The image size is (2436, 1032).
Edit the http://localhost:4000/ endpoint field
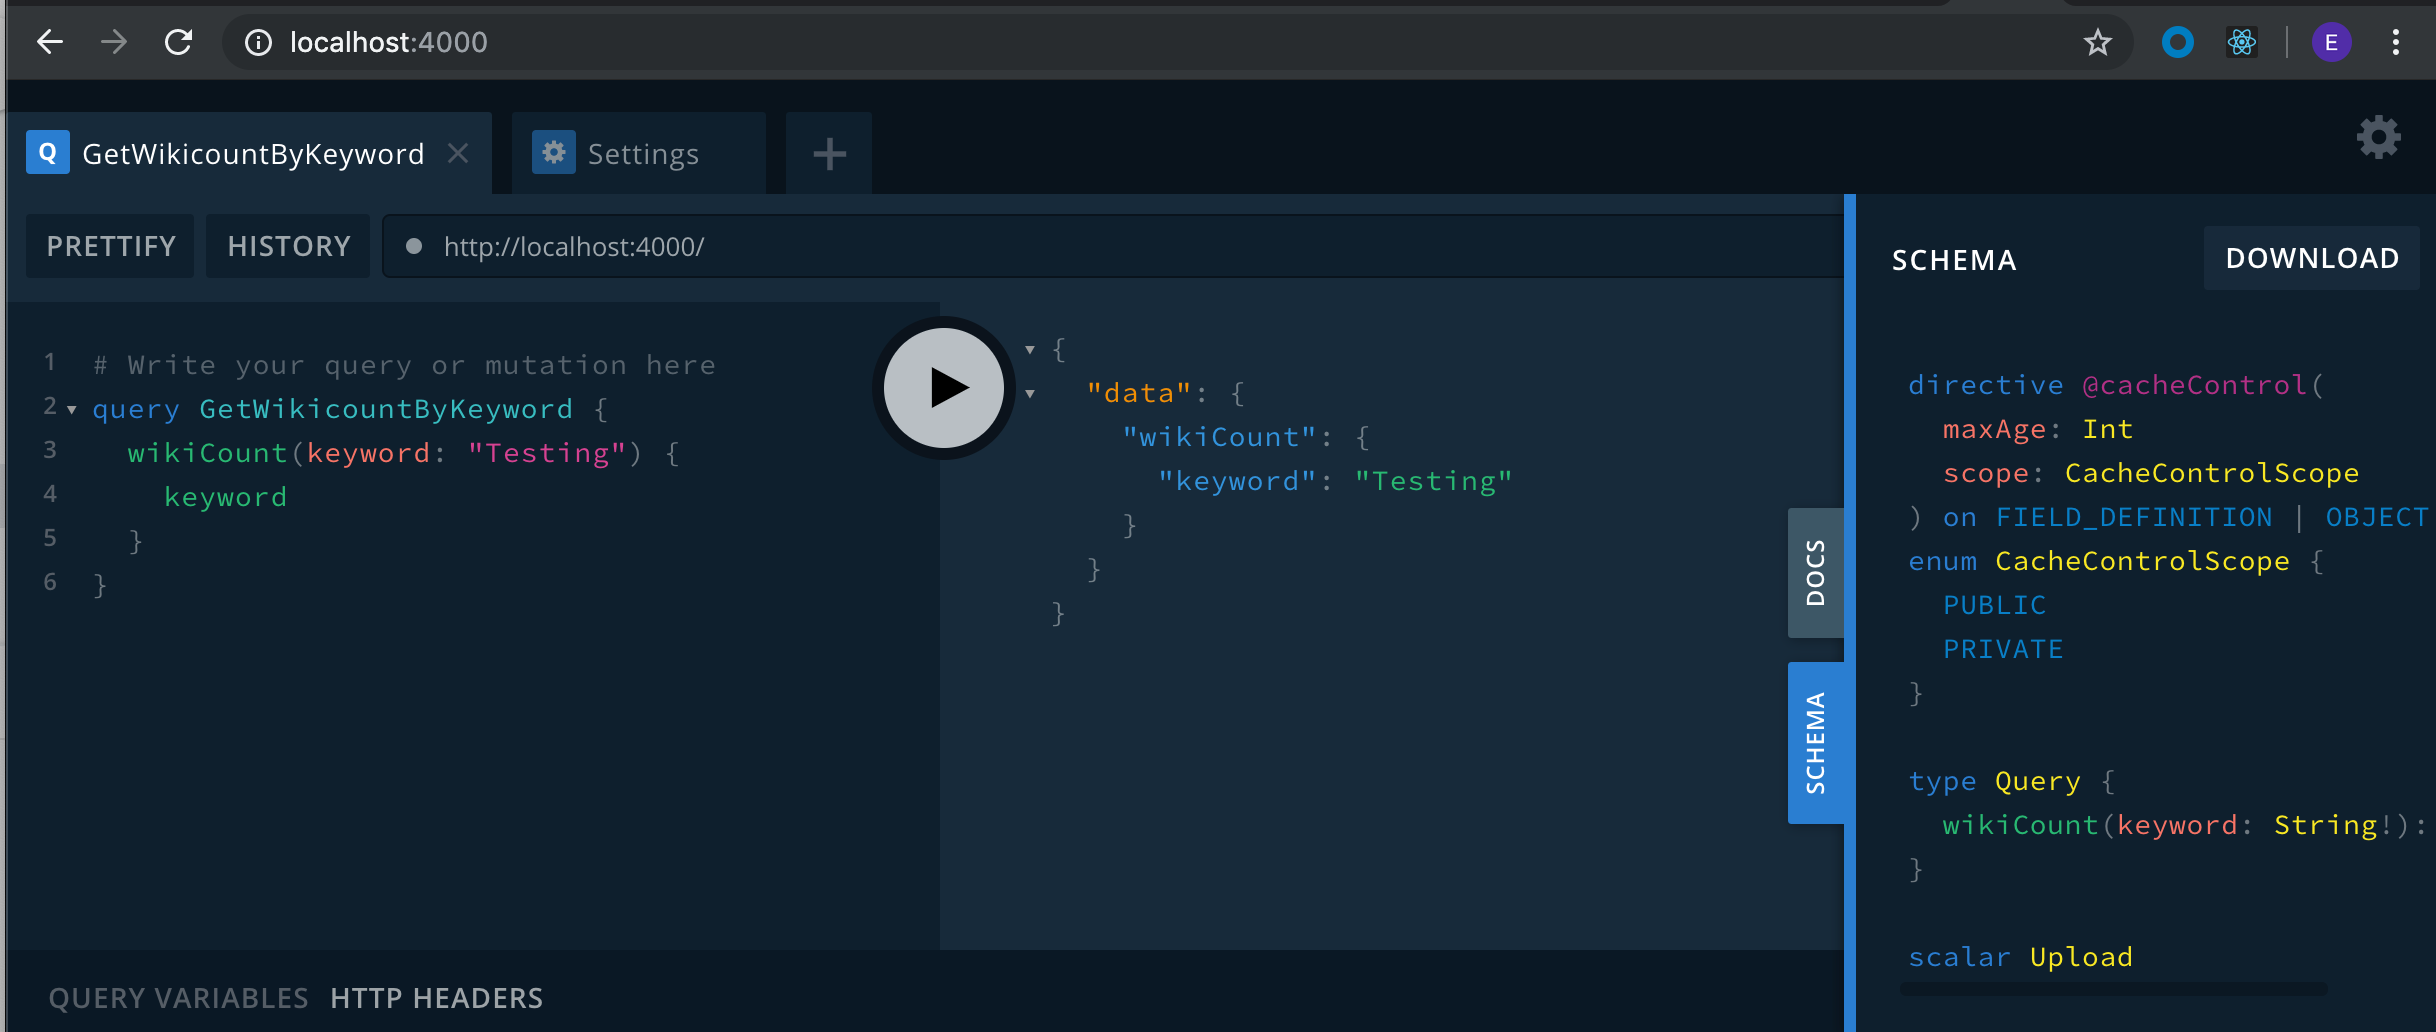[x=1112, y=246]
